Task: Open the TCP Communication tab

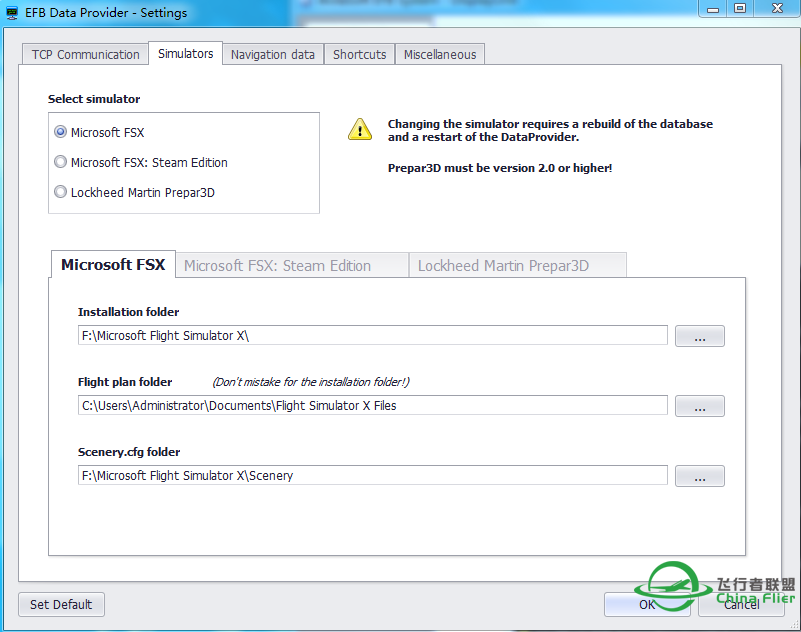Action: [x=85, y=54]
